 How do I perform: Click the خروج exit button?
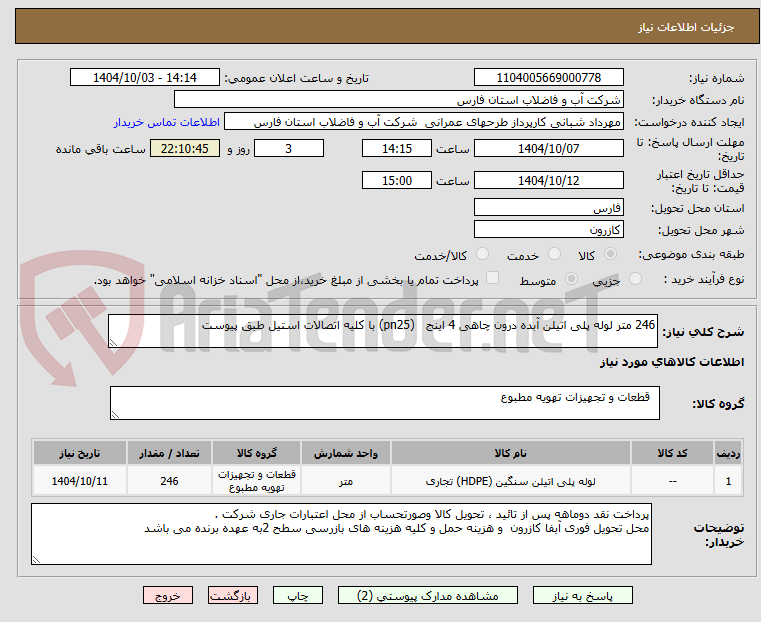click(x=168, y=595)
